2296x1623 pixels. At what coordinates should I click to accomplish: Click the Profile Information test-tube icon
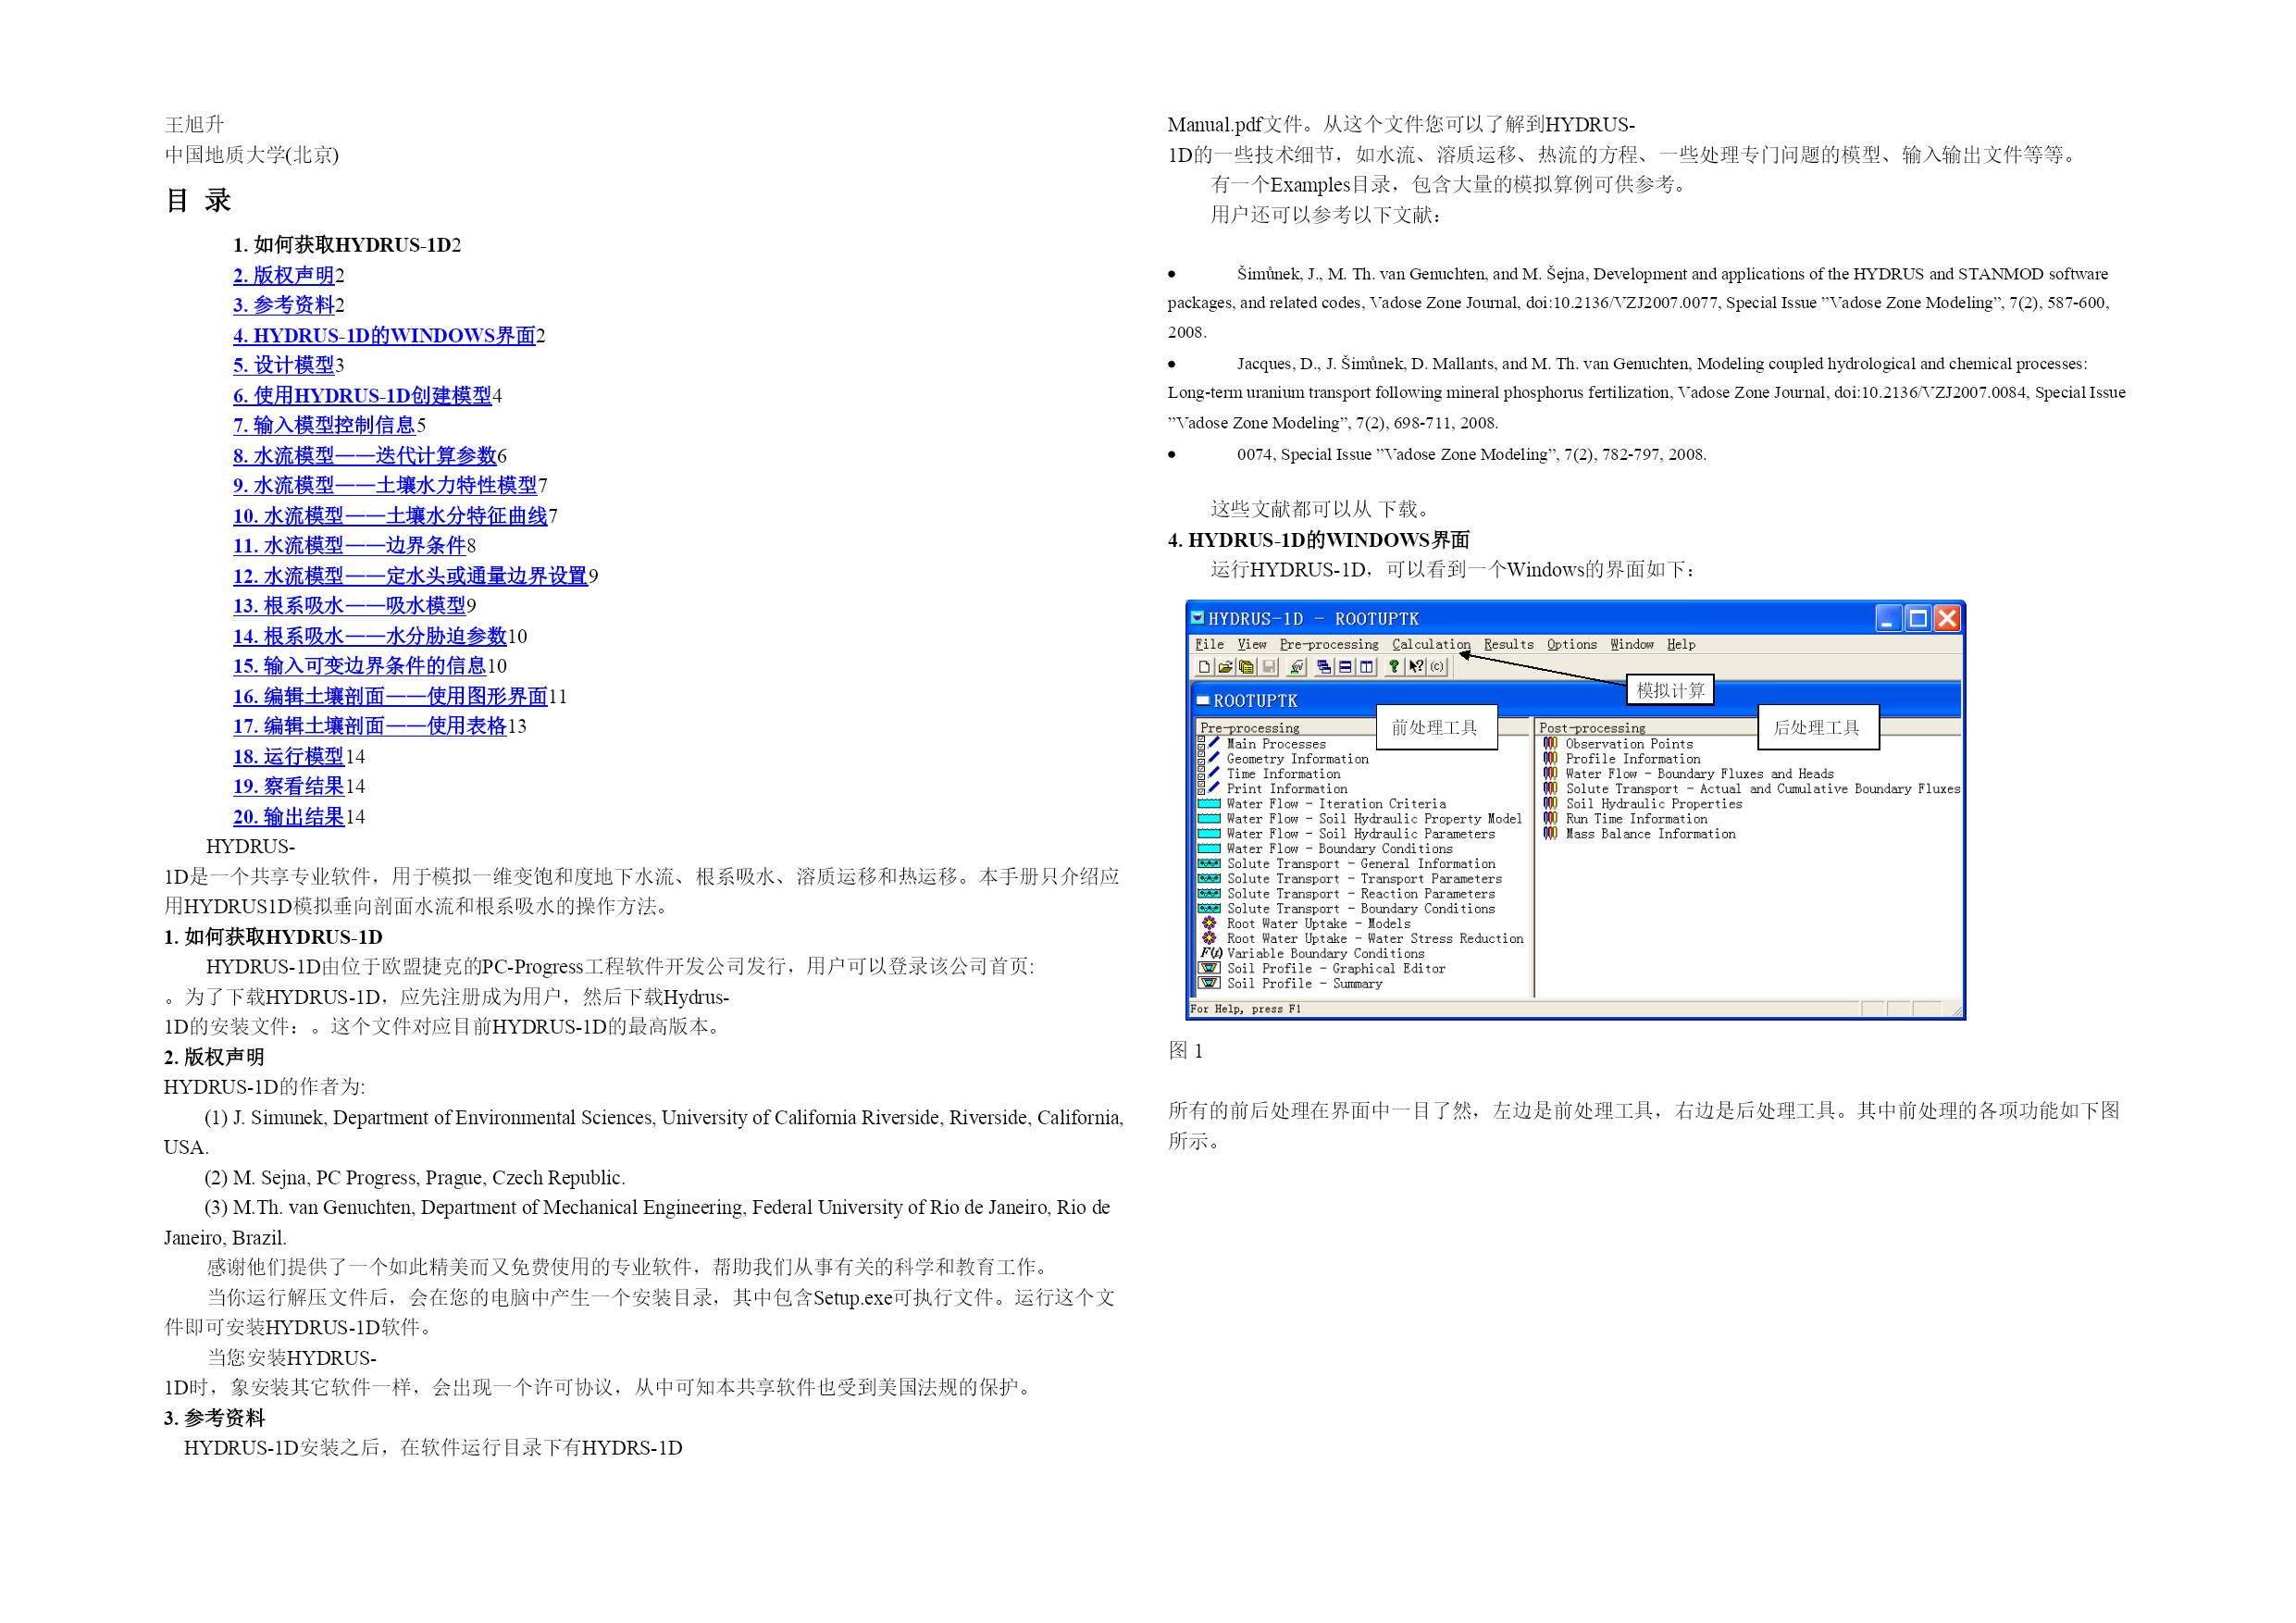[x=1550, y=758]
